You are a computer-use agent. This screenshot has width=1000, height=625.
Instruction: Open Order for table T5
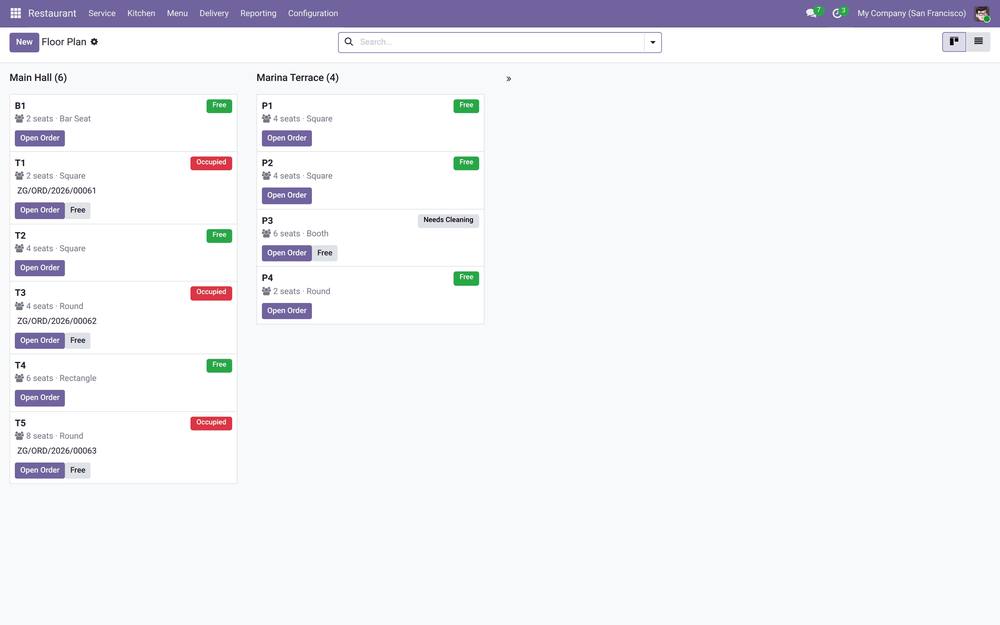coord(40,470)
